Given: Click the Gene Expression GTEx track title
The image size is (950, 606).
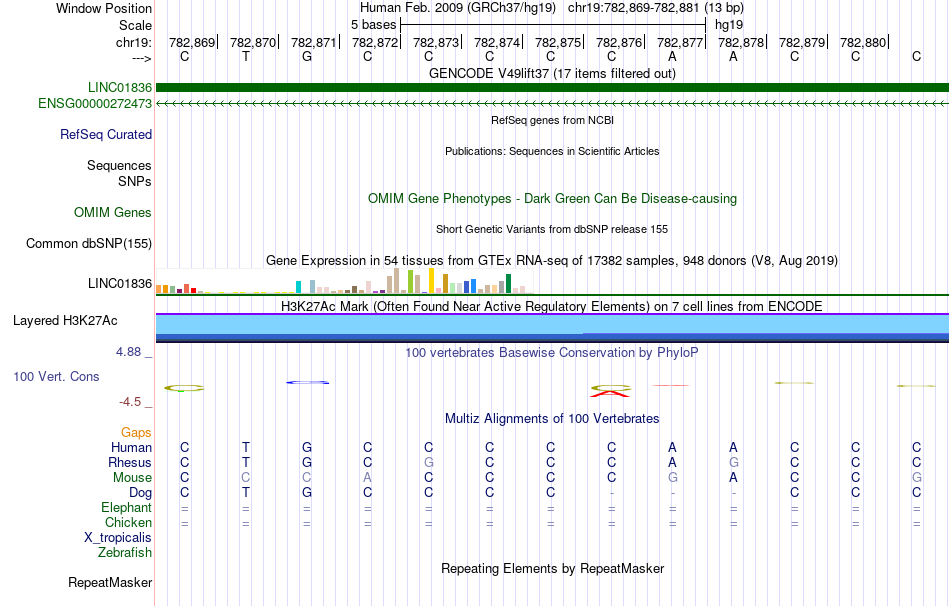Looking at the screenshot, I should pos(552,261).
